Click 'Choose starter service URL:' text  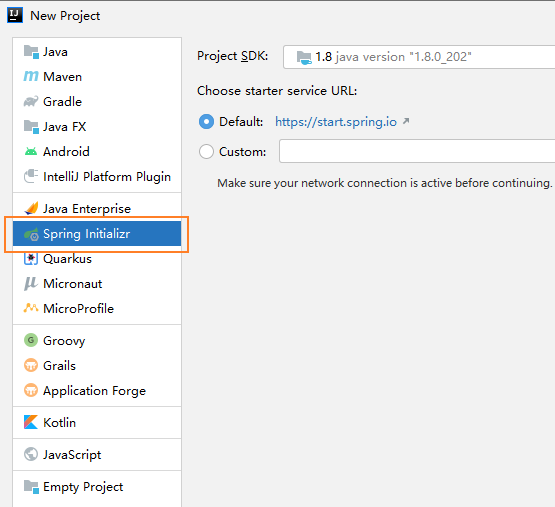click(277, 91)
